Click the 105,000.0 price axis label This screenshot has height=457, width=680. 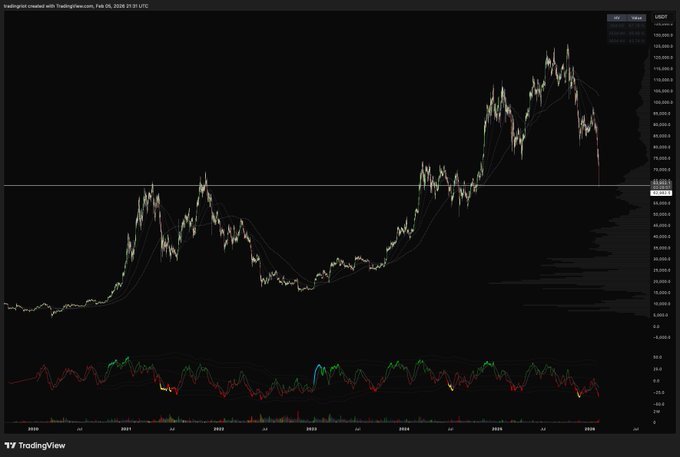(664, 91)
